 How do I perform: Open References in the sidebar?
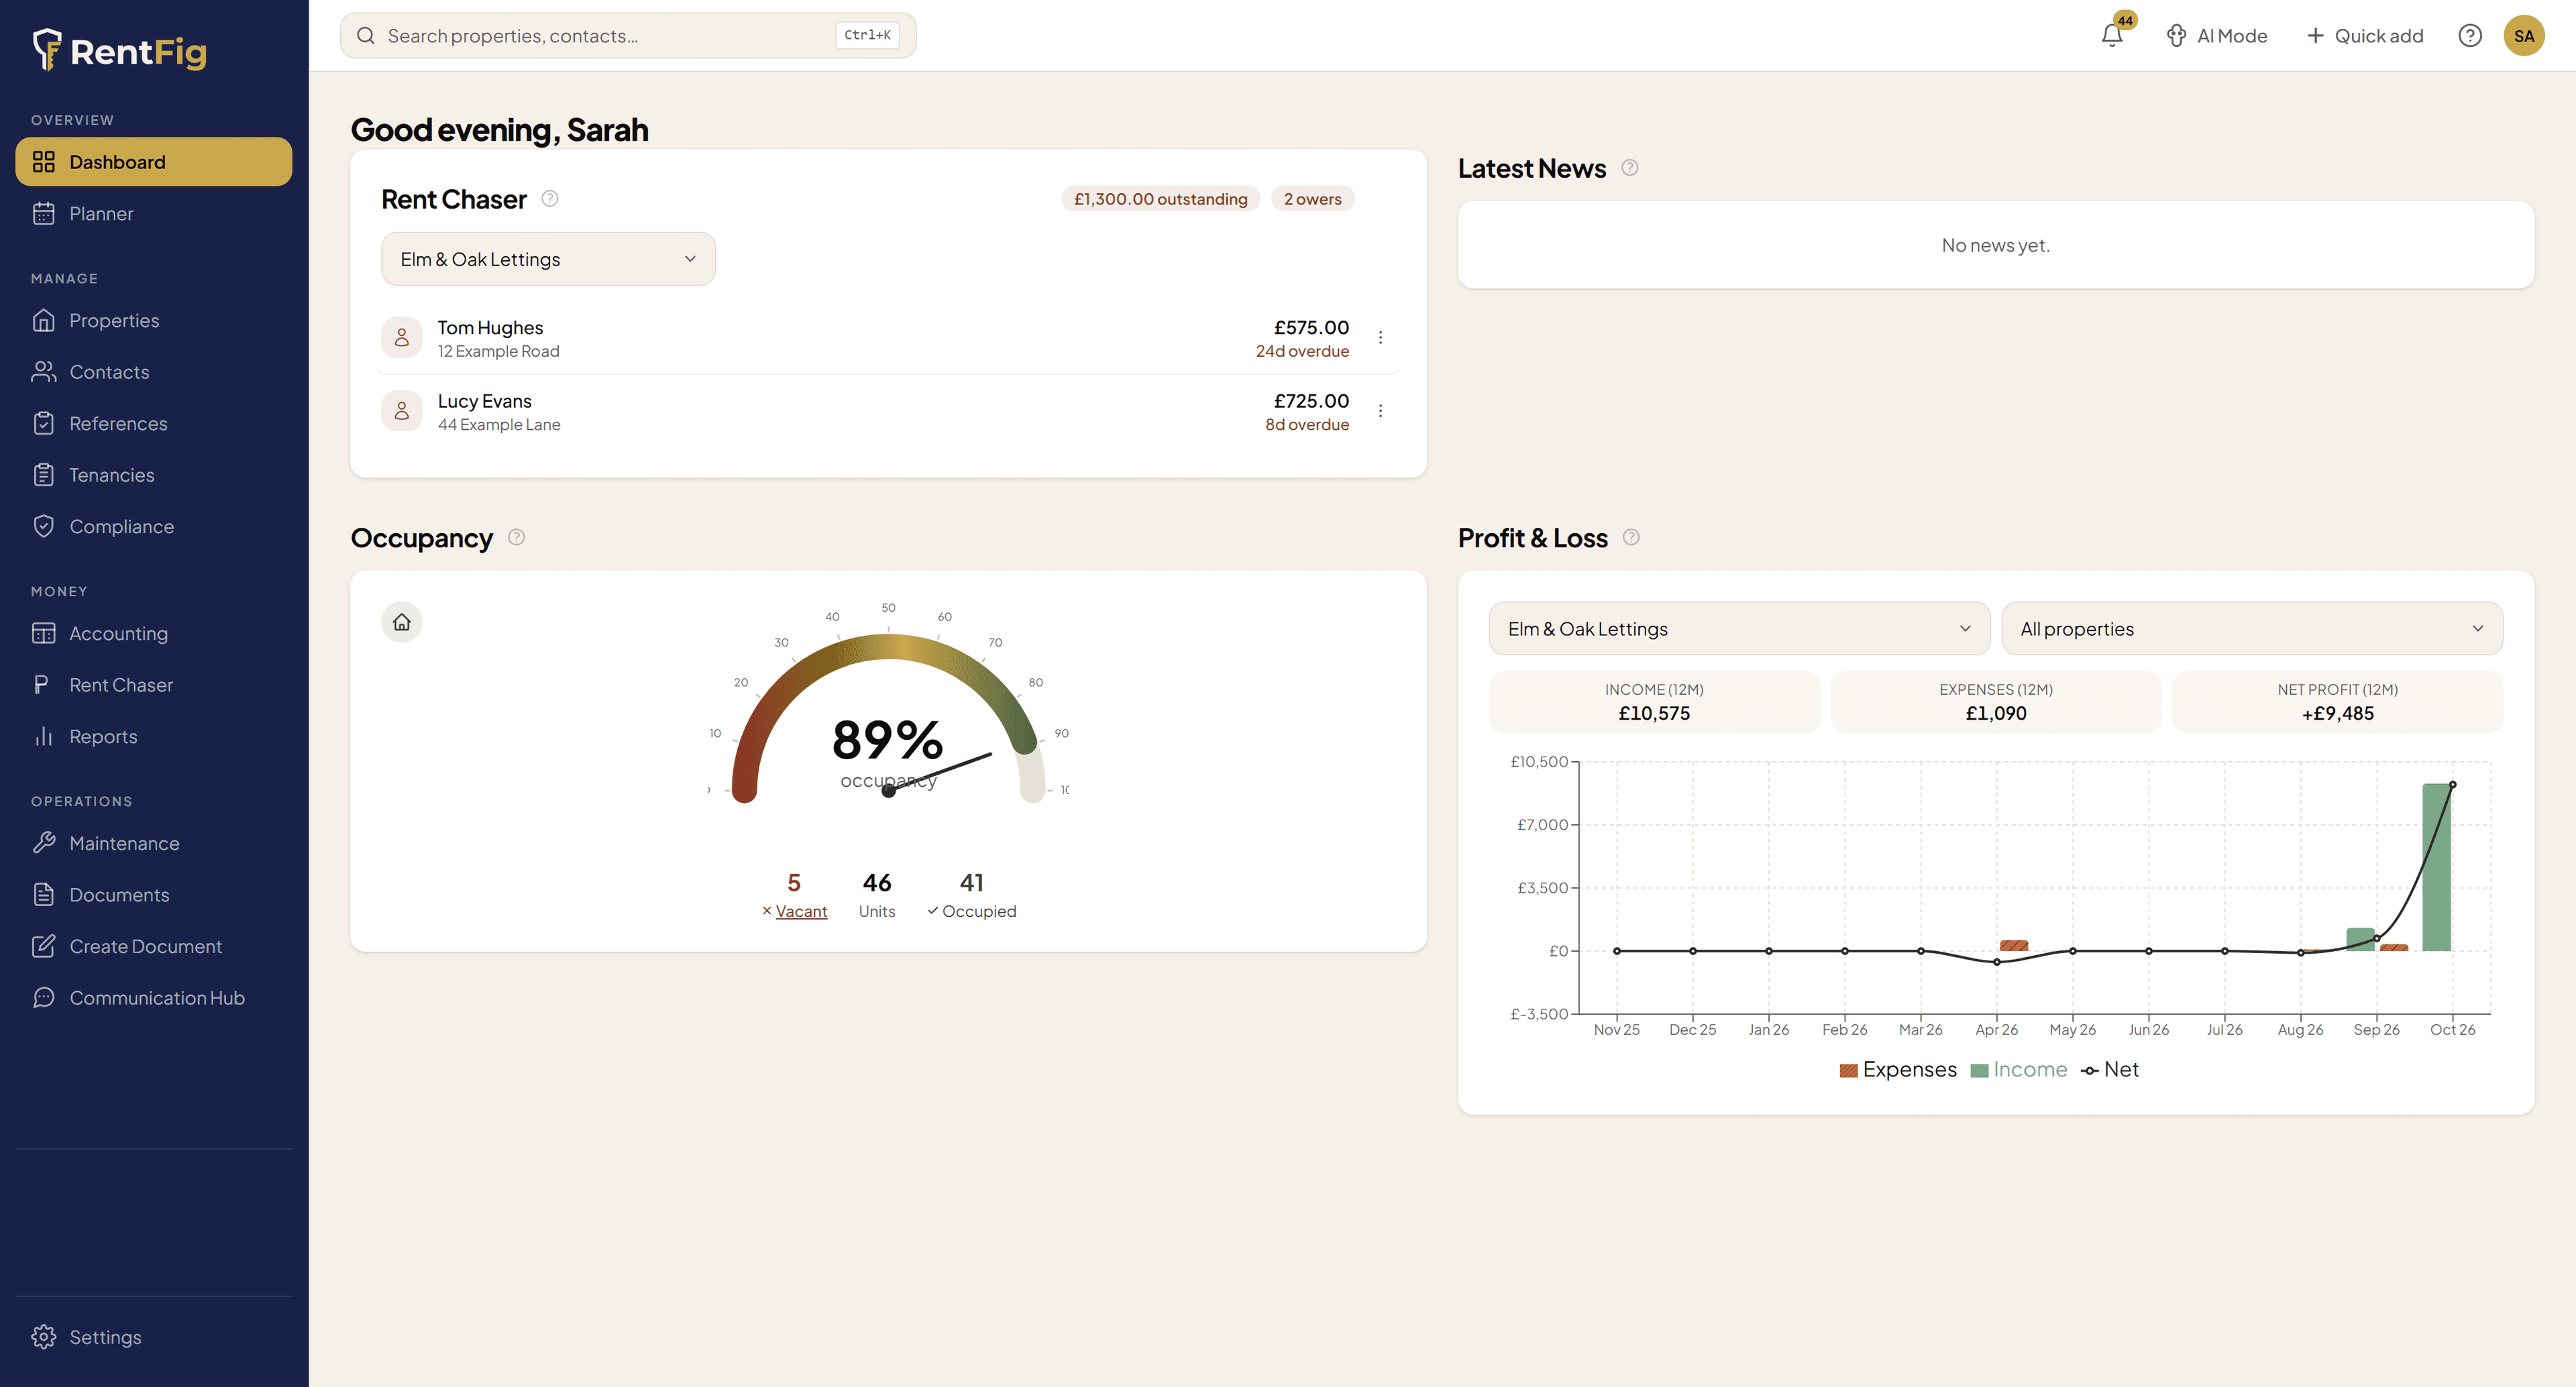click(x=154, y=423)
